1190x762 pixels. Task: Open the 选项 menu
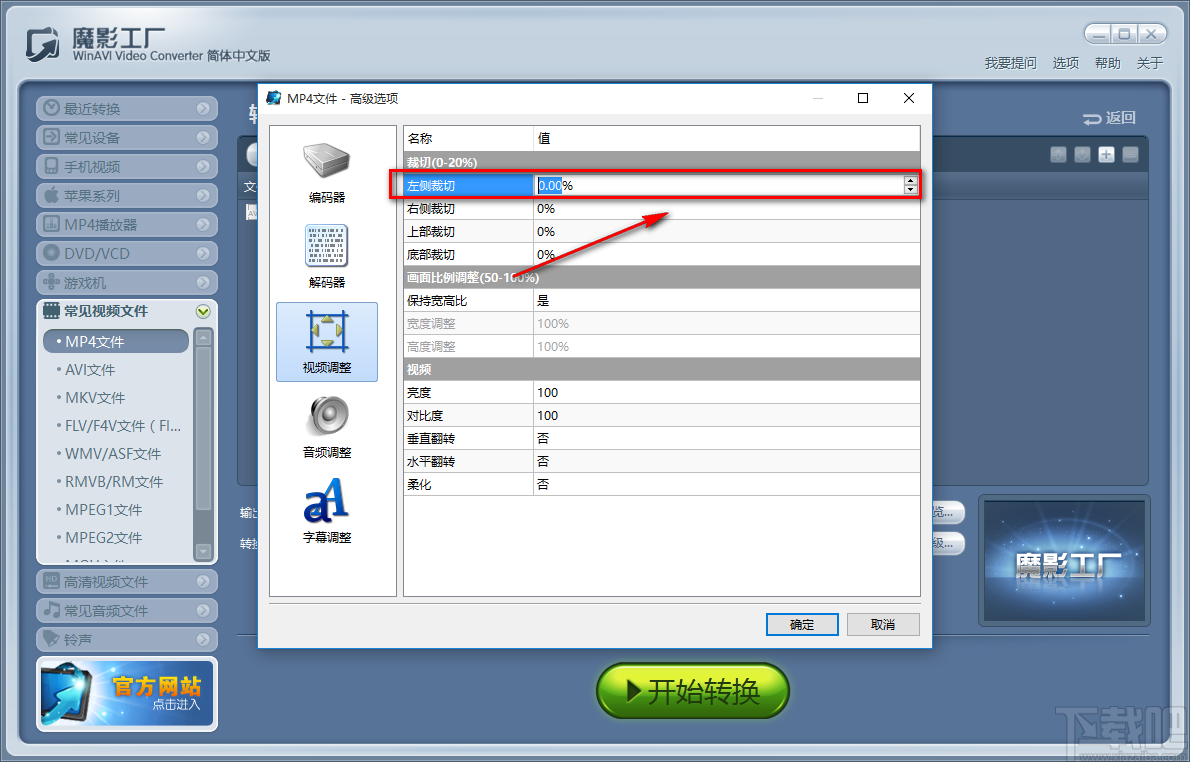point(1066,63)
